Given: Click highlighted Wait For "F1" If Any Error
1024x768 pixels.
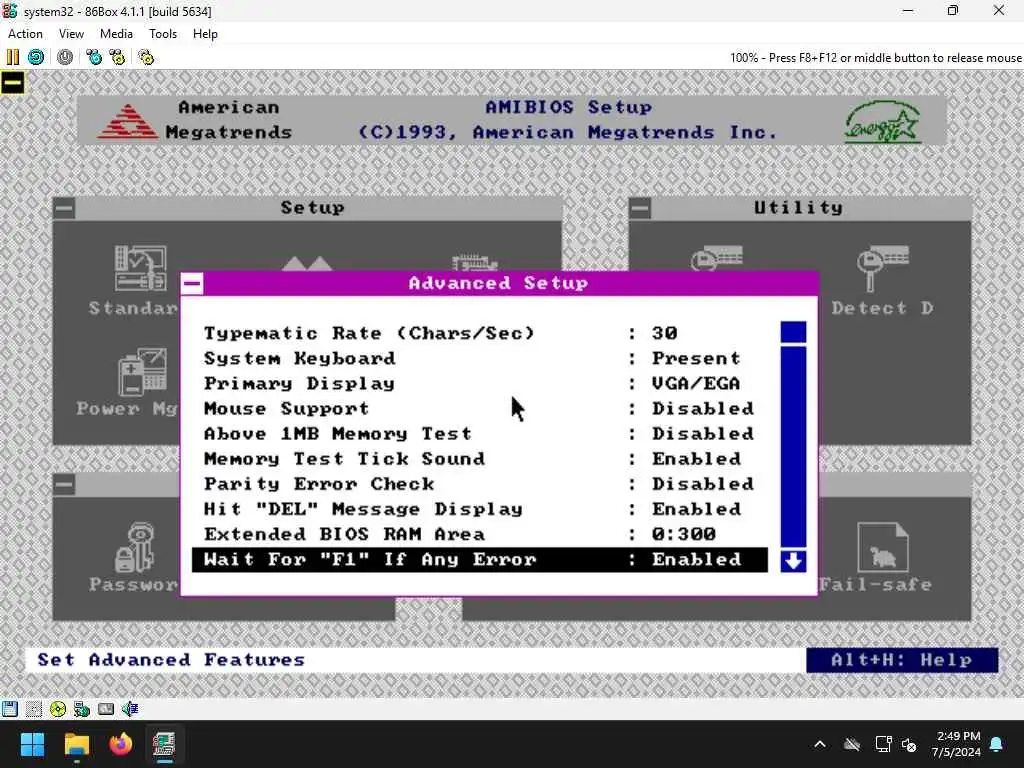Looking at the screenshot, I should (479, 560).
